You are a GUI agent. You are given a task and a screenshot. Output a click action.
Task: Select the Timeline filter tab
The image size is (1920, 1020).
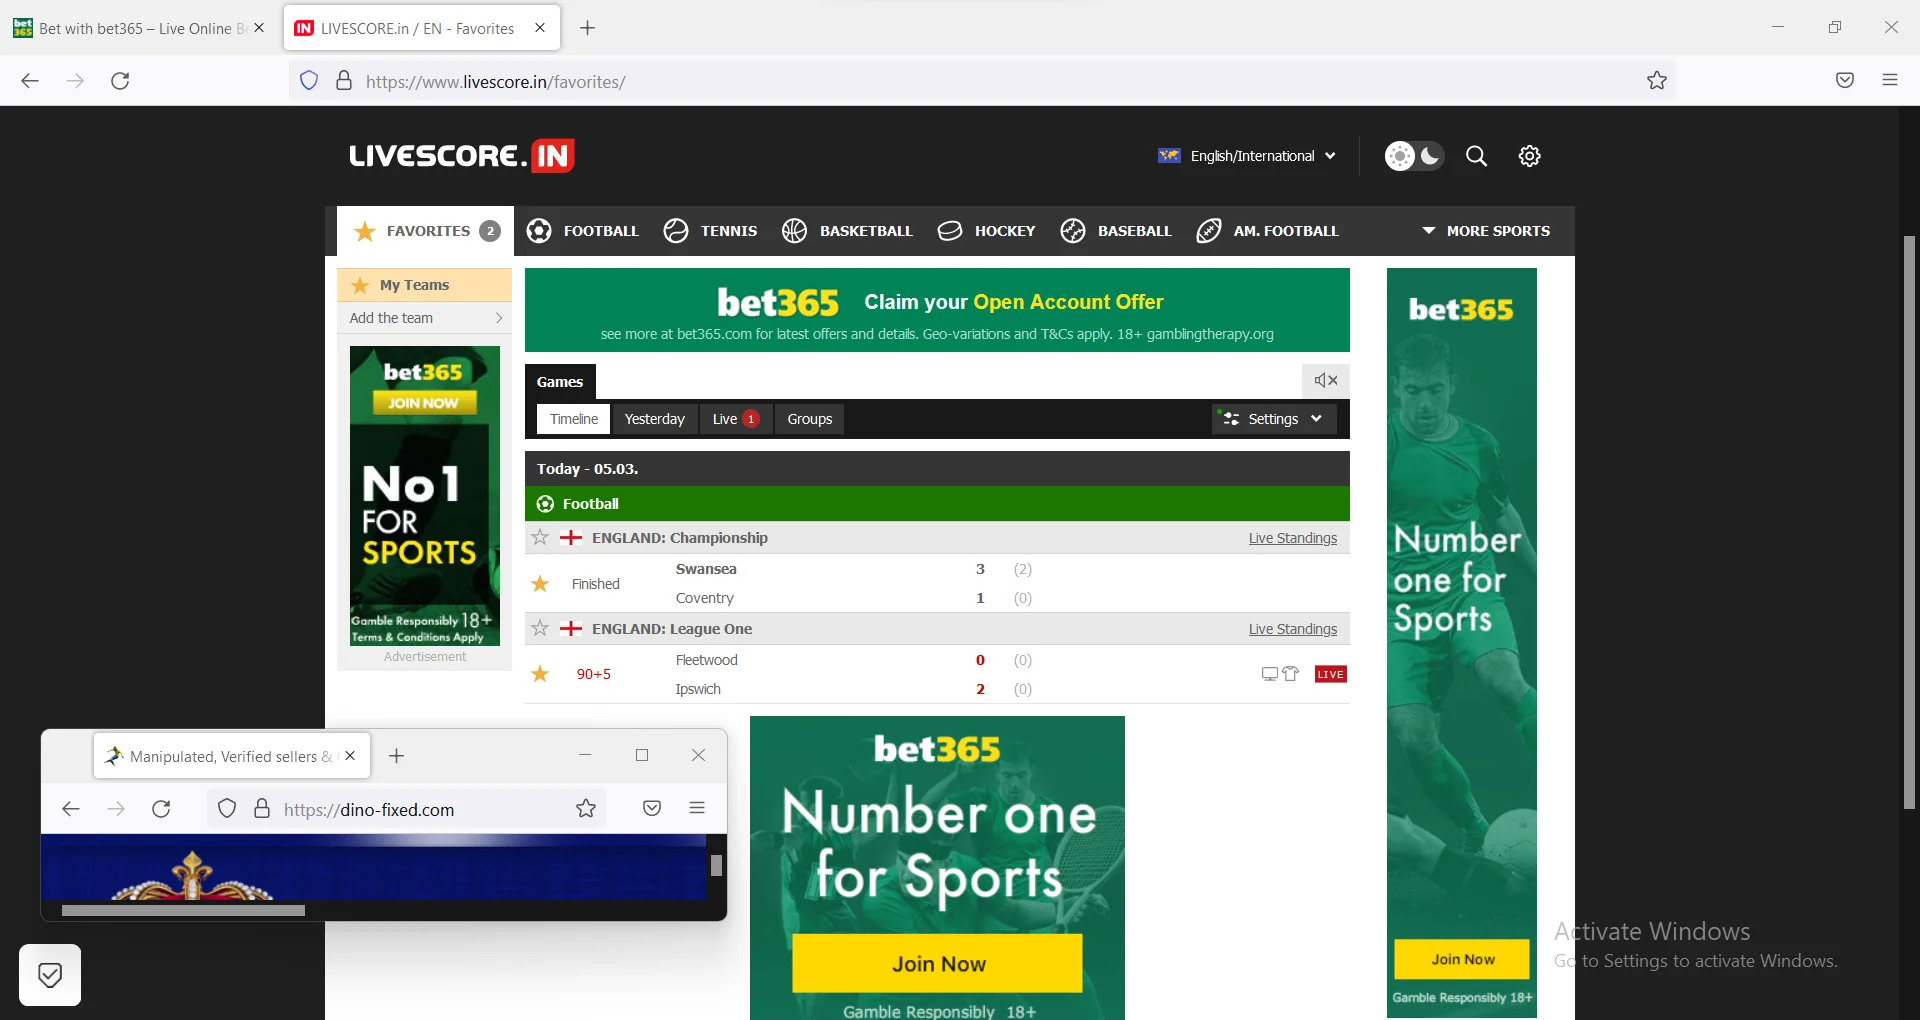[x=574, y=419]
